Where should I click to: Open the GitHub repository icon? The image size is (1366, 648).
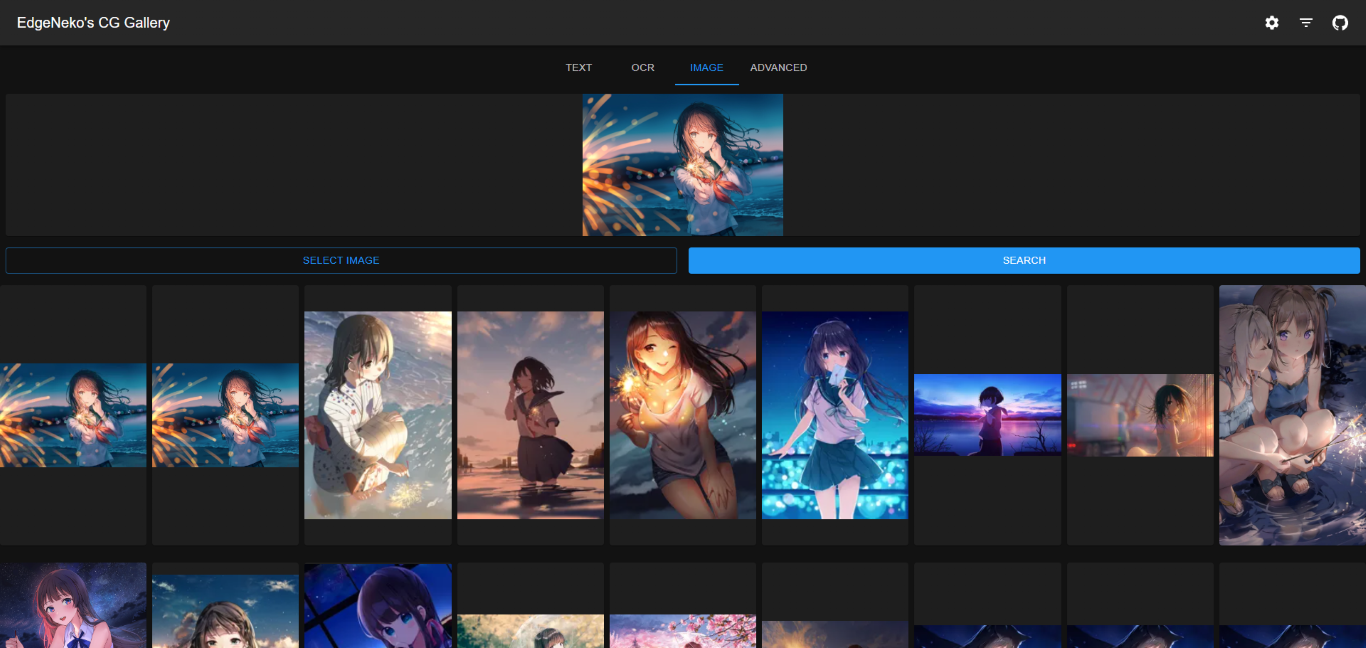point(1340,23)
